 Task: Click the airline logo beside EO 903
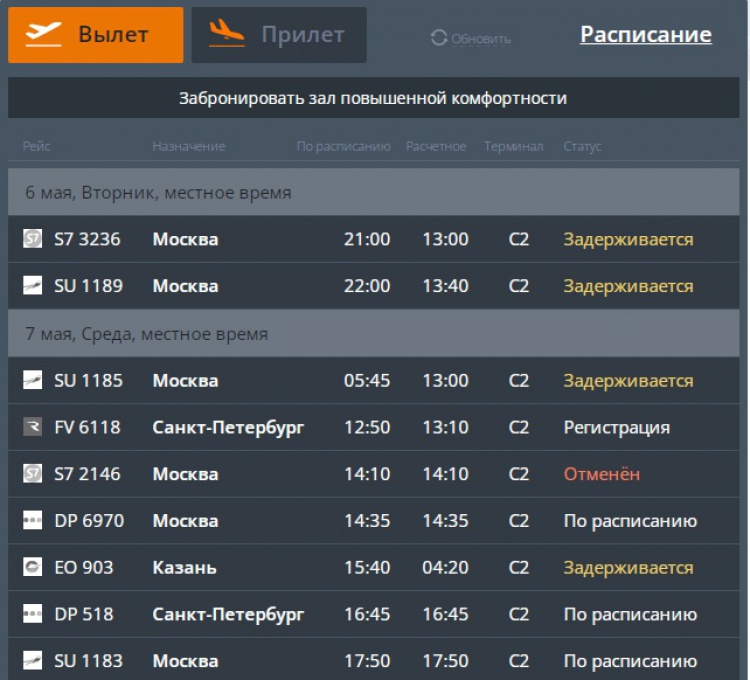33,567
